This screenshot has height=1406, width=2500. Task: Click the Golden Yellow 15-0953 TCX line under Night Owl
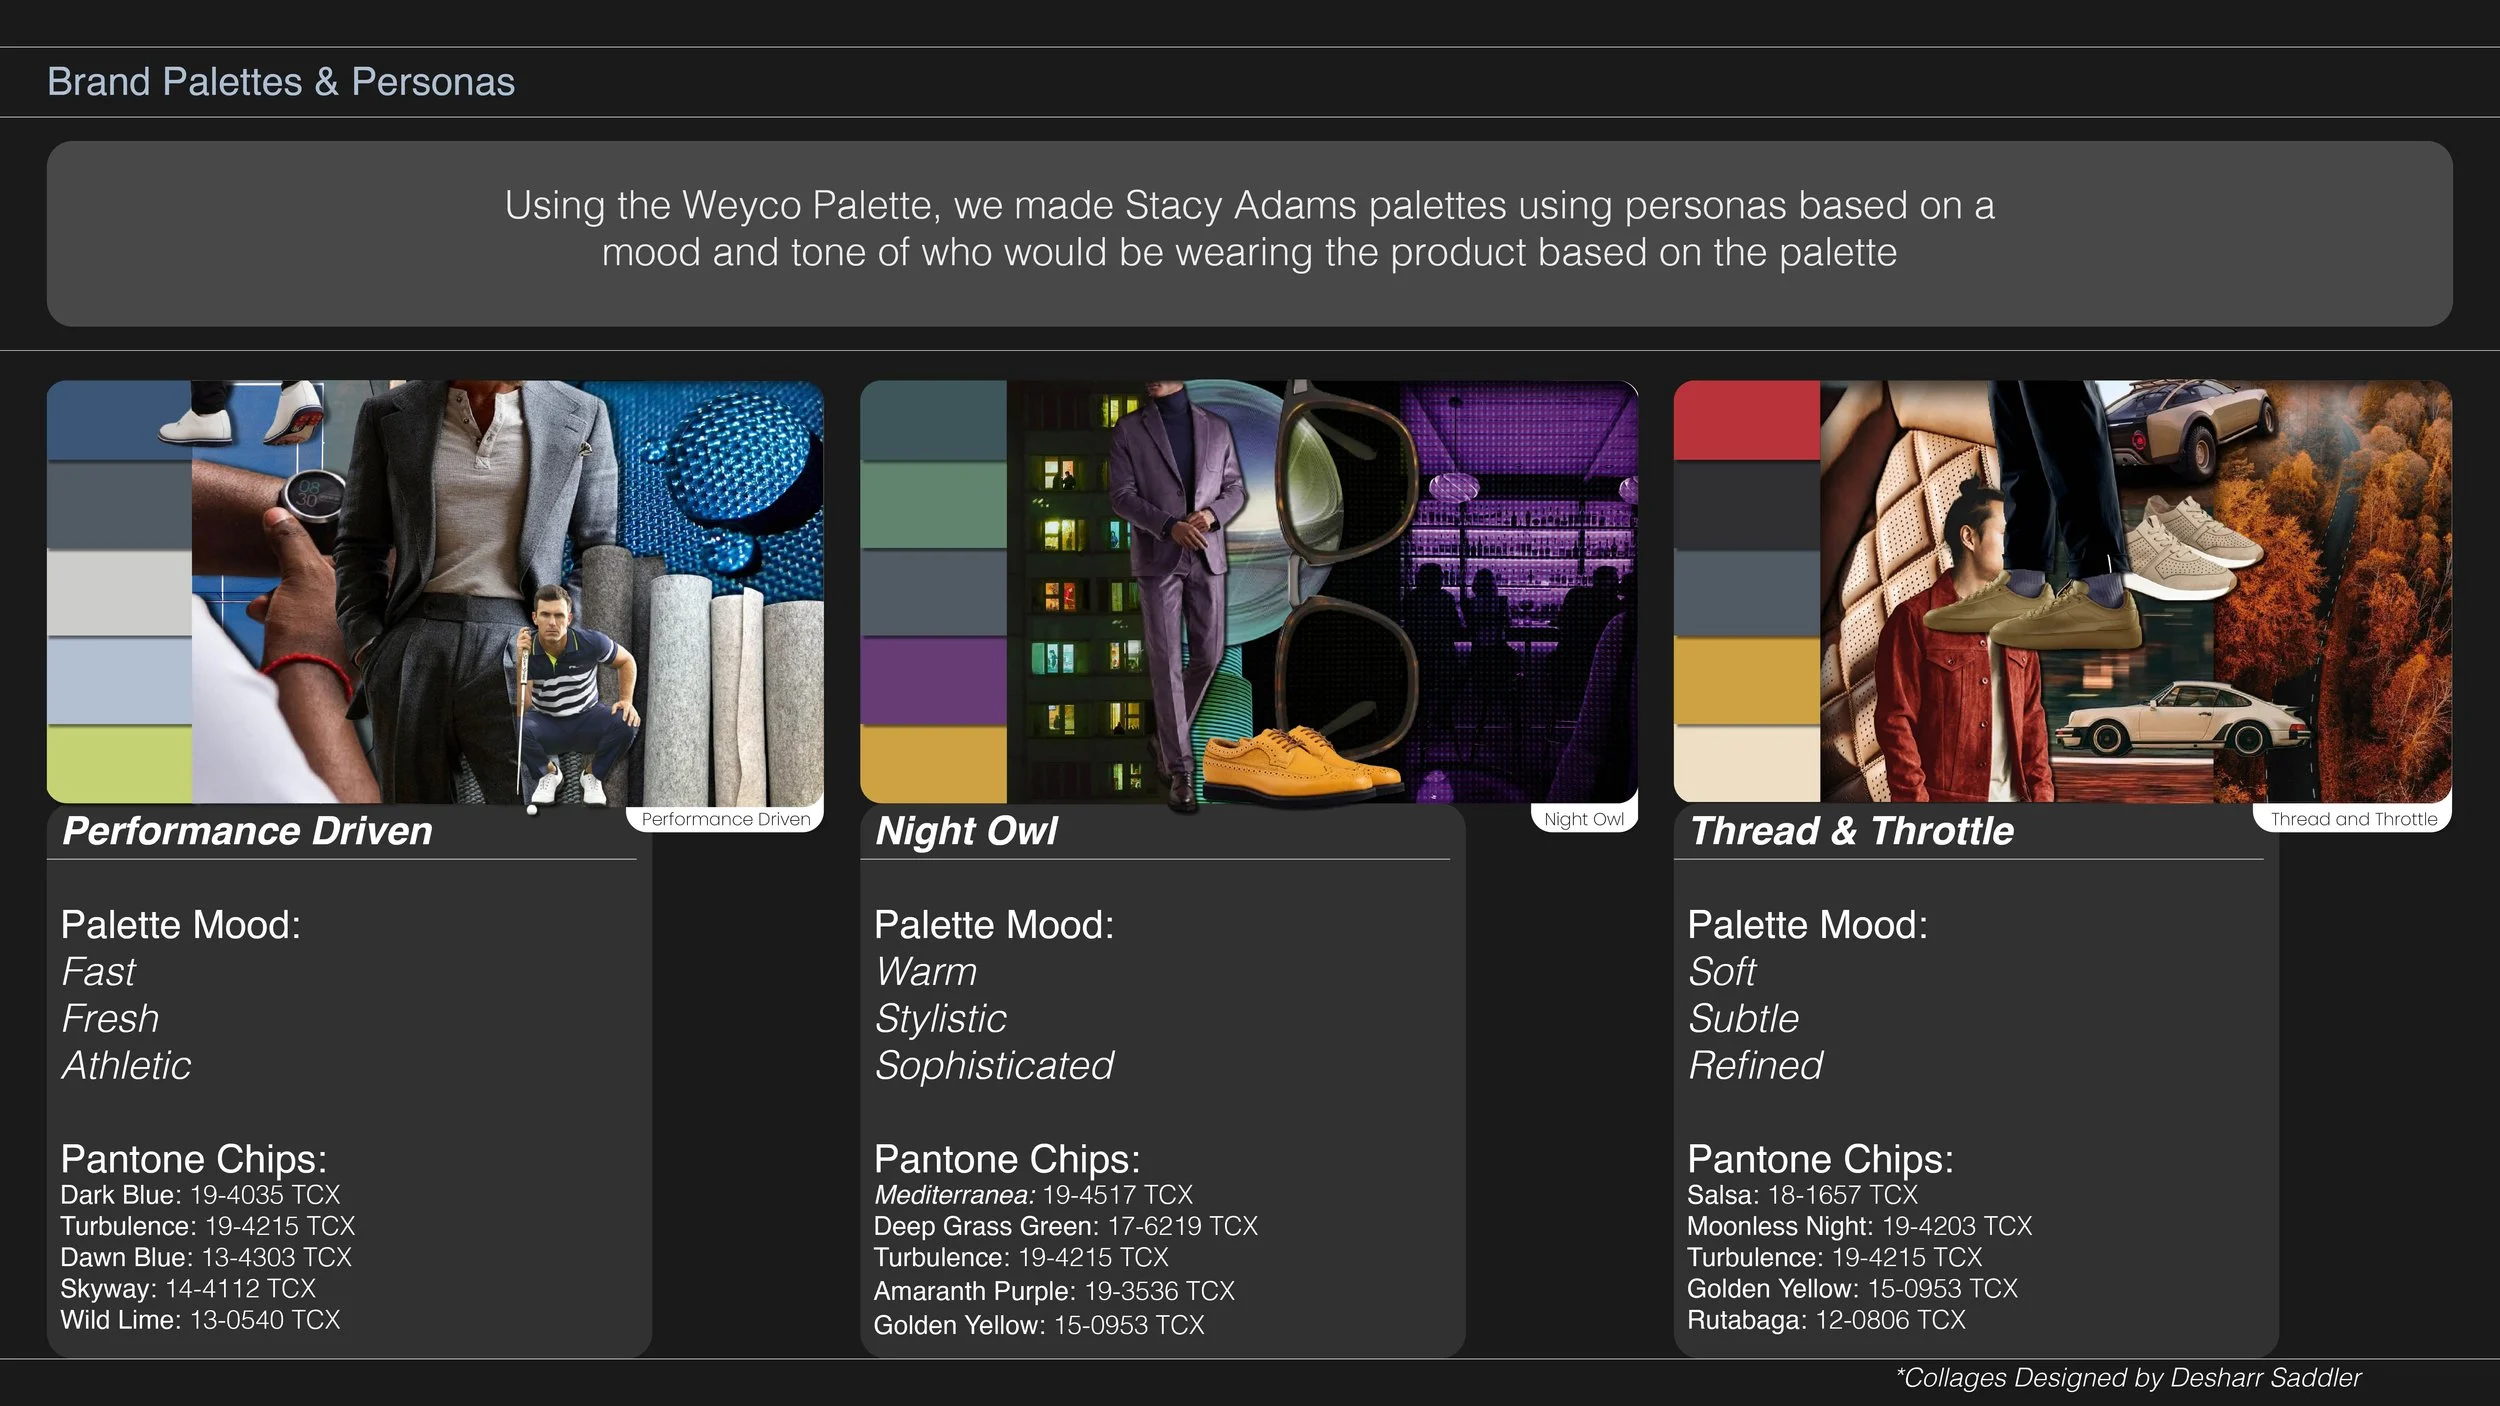[x=1039, y=1325]
